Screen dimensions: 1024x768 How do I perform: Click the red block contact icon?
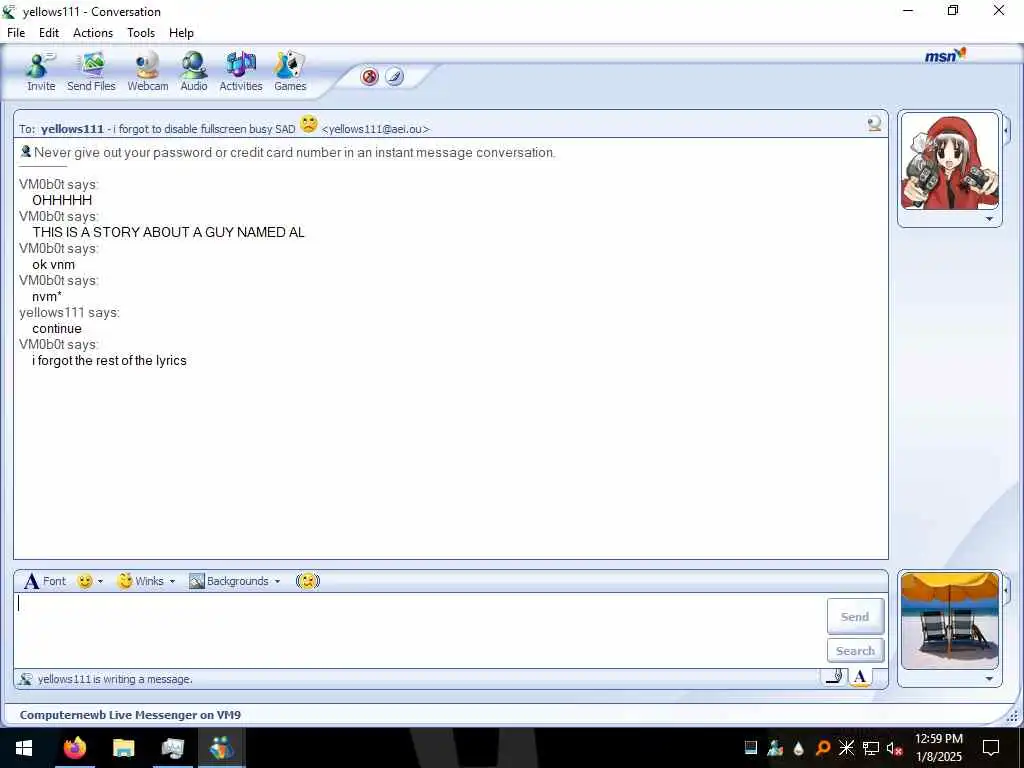370,76
